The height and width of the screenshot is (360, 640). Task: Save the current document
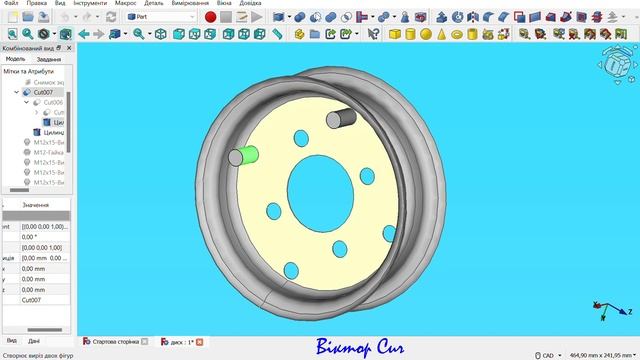(43, 17)
